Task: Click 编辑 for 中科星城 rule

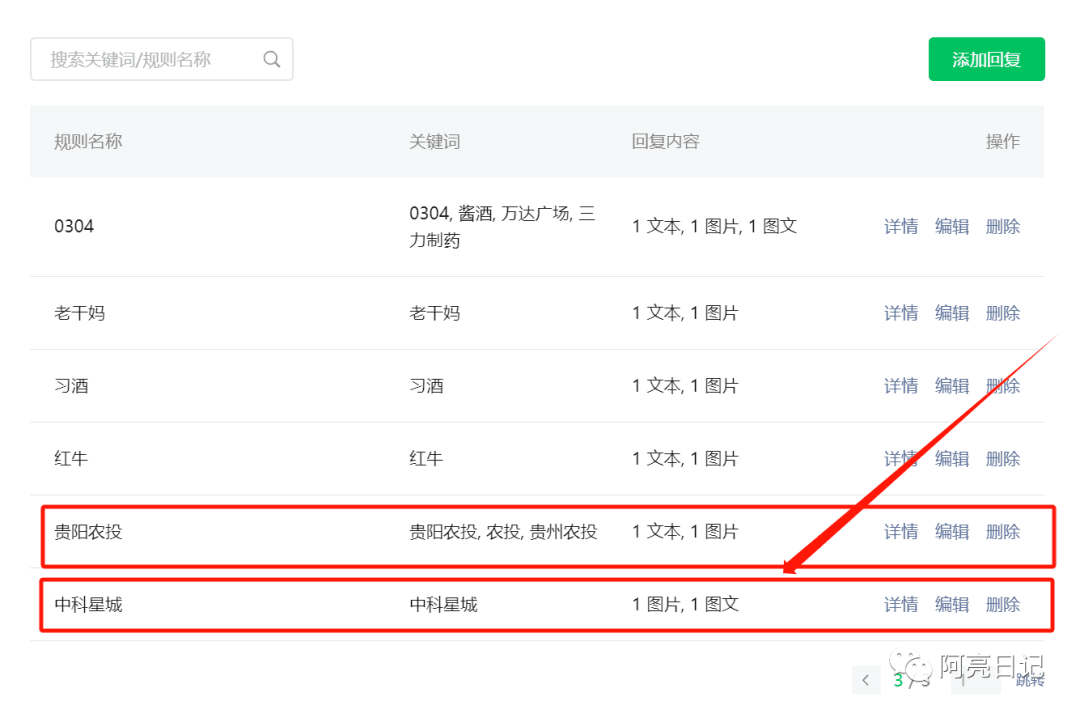Action: tap(952, 605)
